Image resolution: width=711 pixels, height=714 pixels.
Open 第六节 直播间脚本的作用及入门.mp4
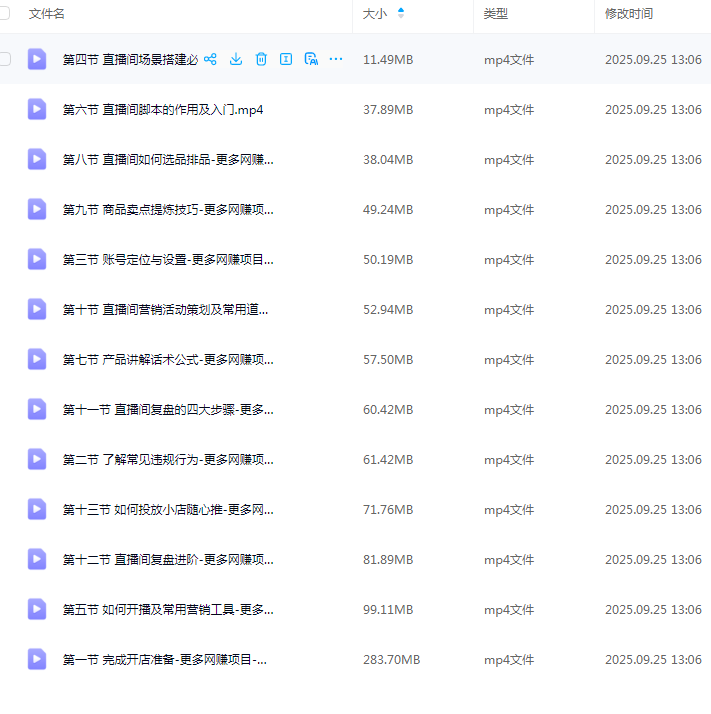point(163,110)
